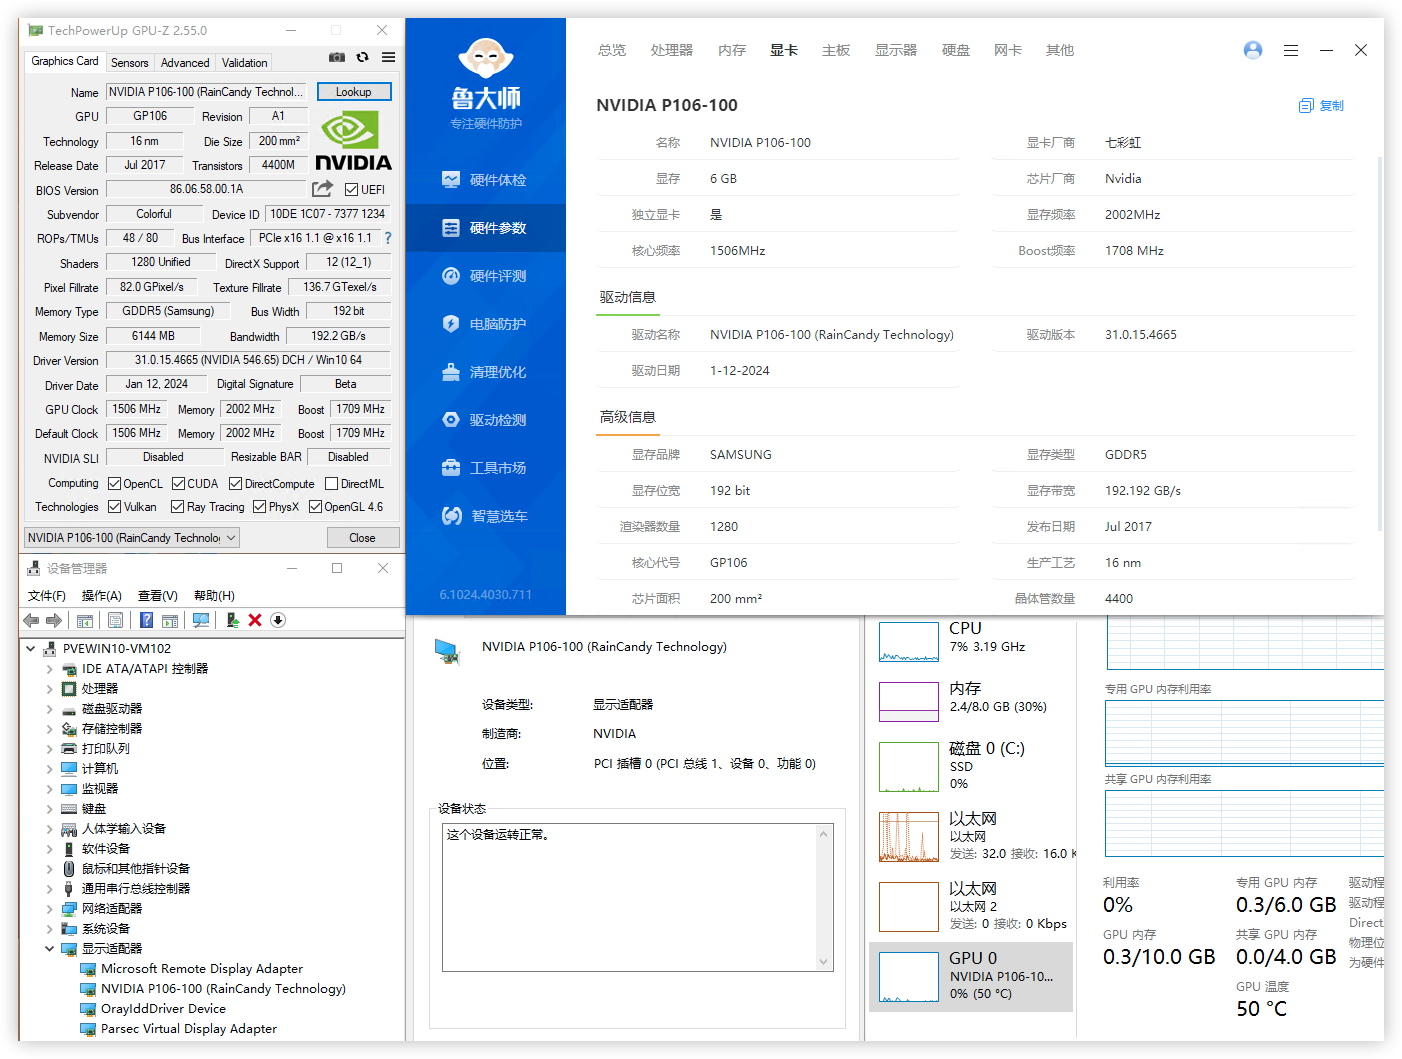Select the CPU entry in Task Manager
This screenshot has width=1402, height=1059.
click(x=971, y=641)
